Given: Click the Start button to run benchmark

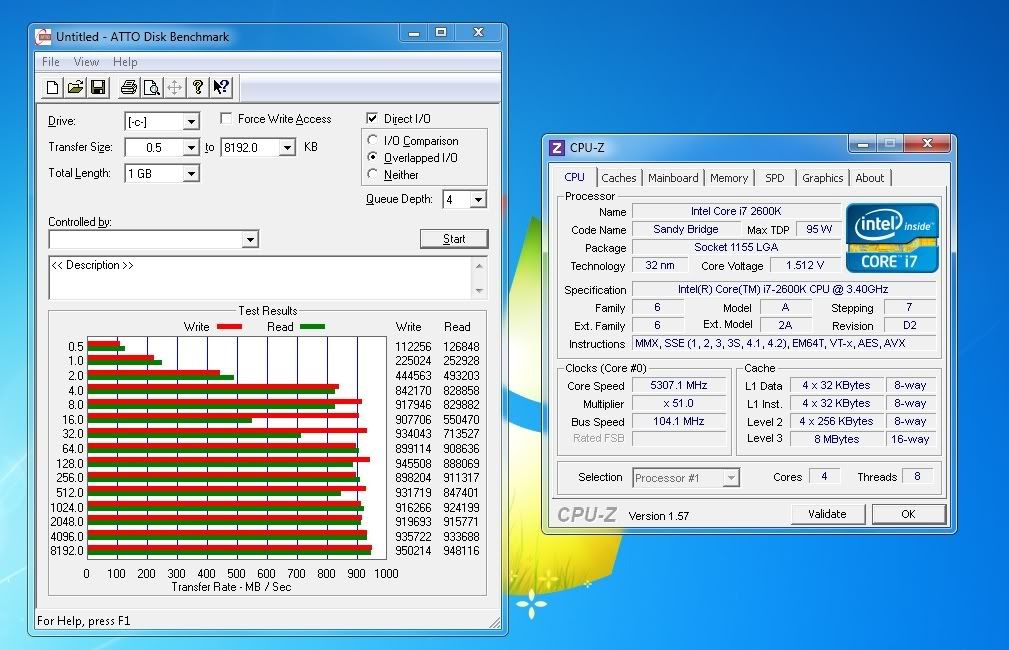Looking at the screenshot, I should (x=454, y=239).
